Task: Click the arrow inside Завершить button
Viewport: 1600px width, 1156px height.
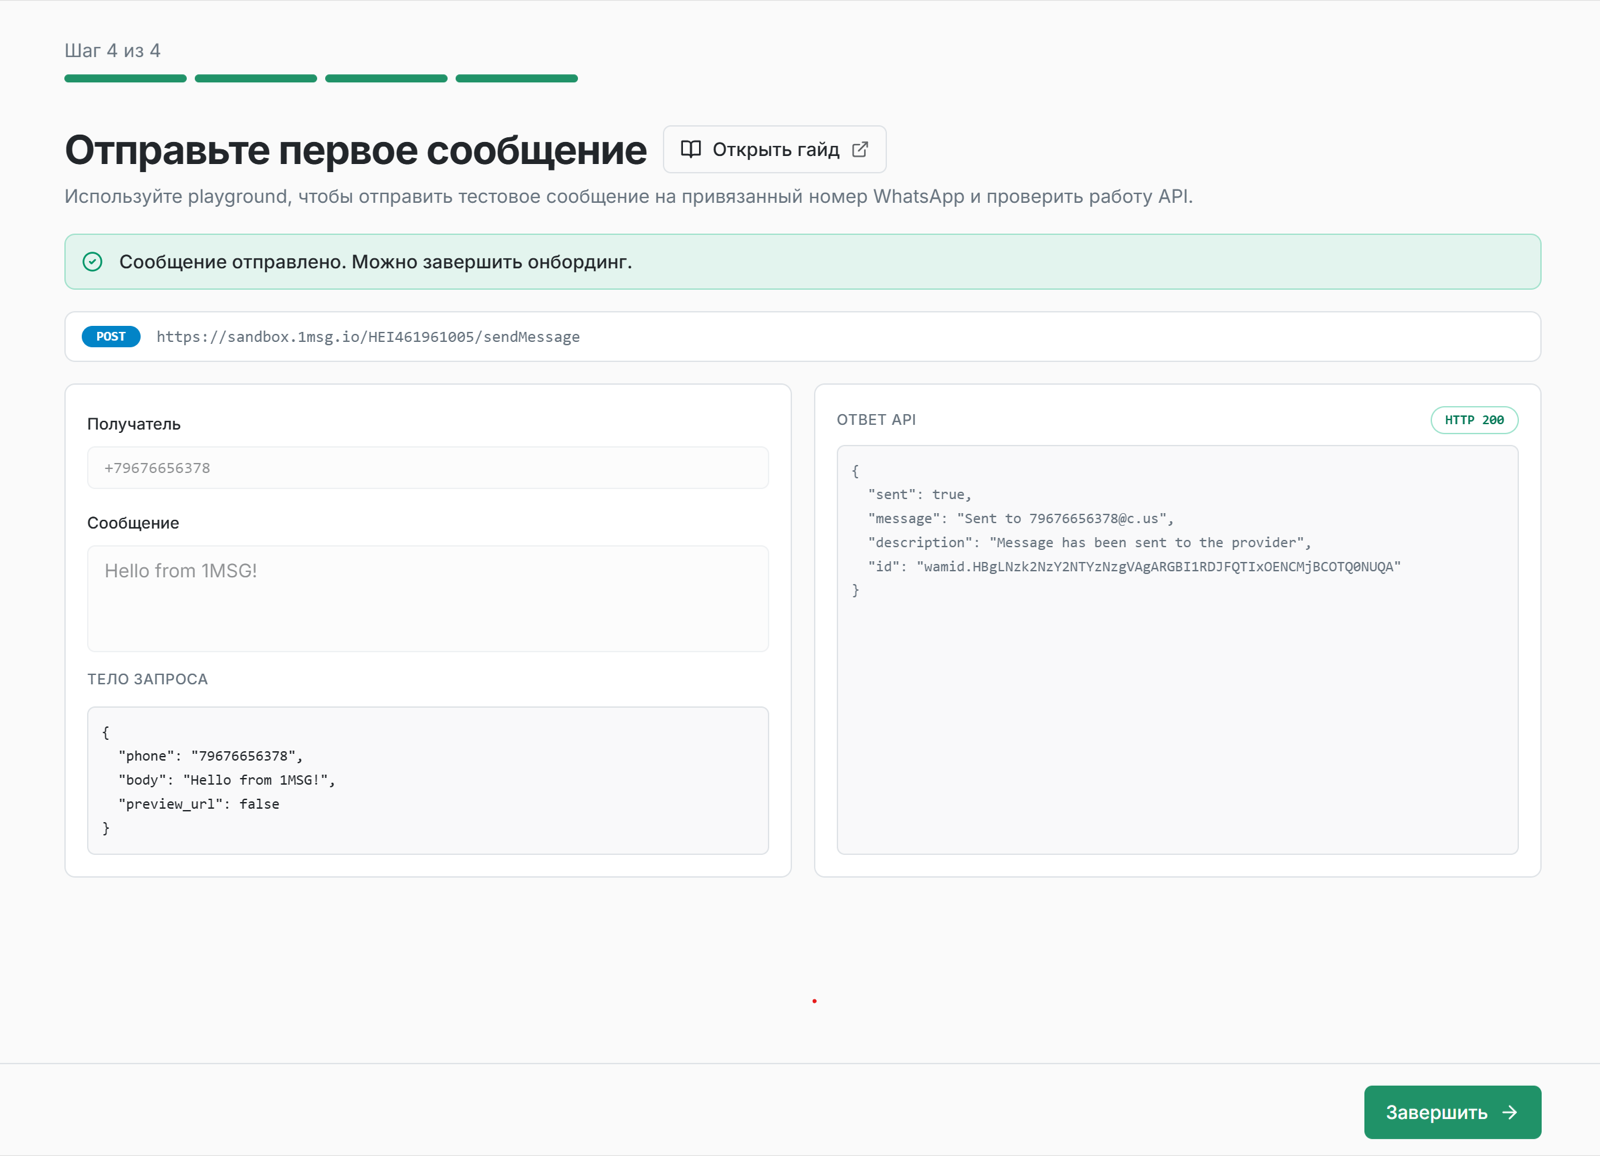Action: pyautogui.click(x=1510, y=1112)
